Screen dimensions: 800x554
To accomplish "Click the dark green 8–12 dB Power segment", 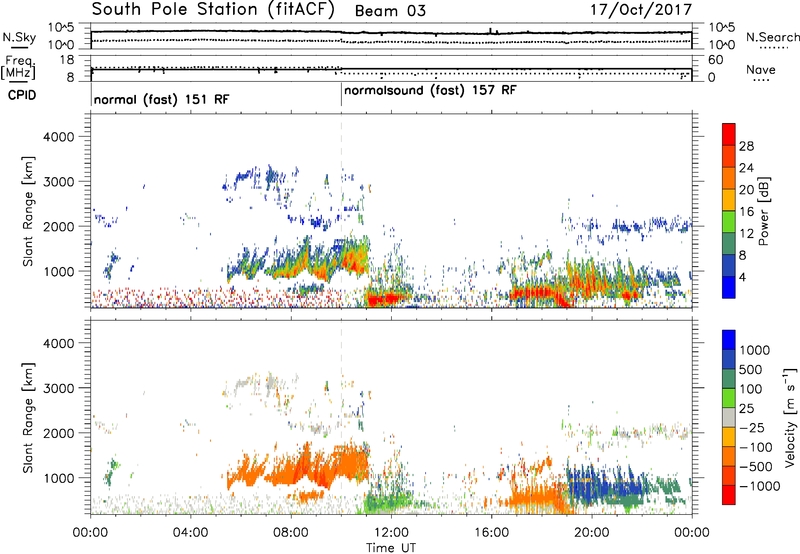I will (x=729, y=244).
